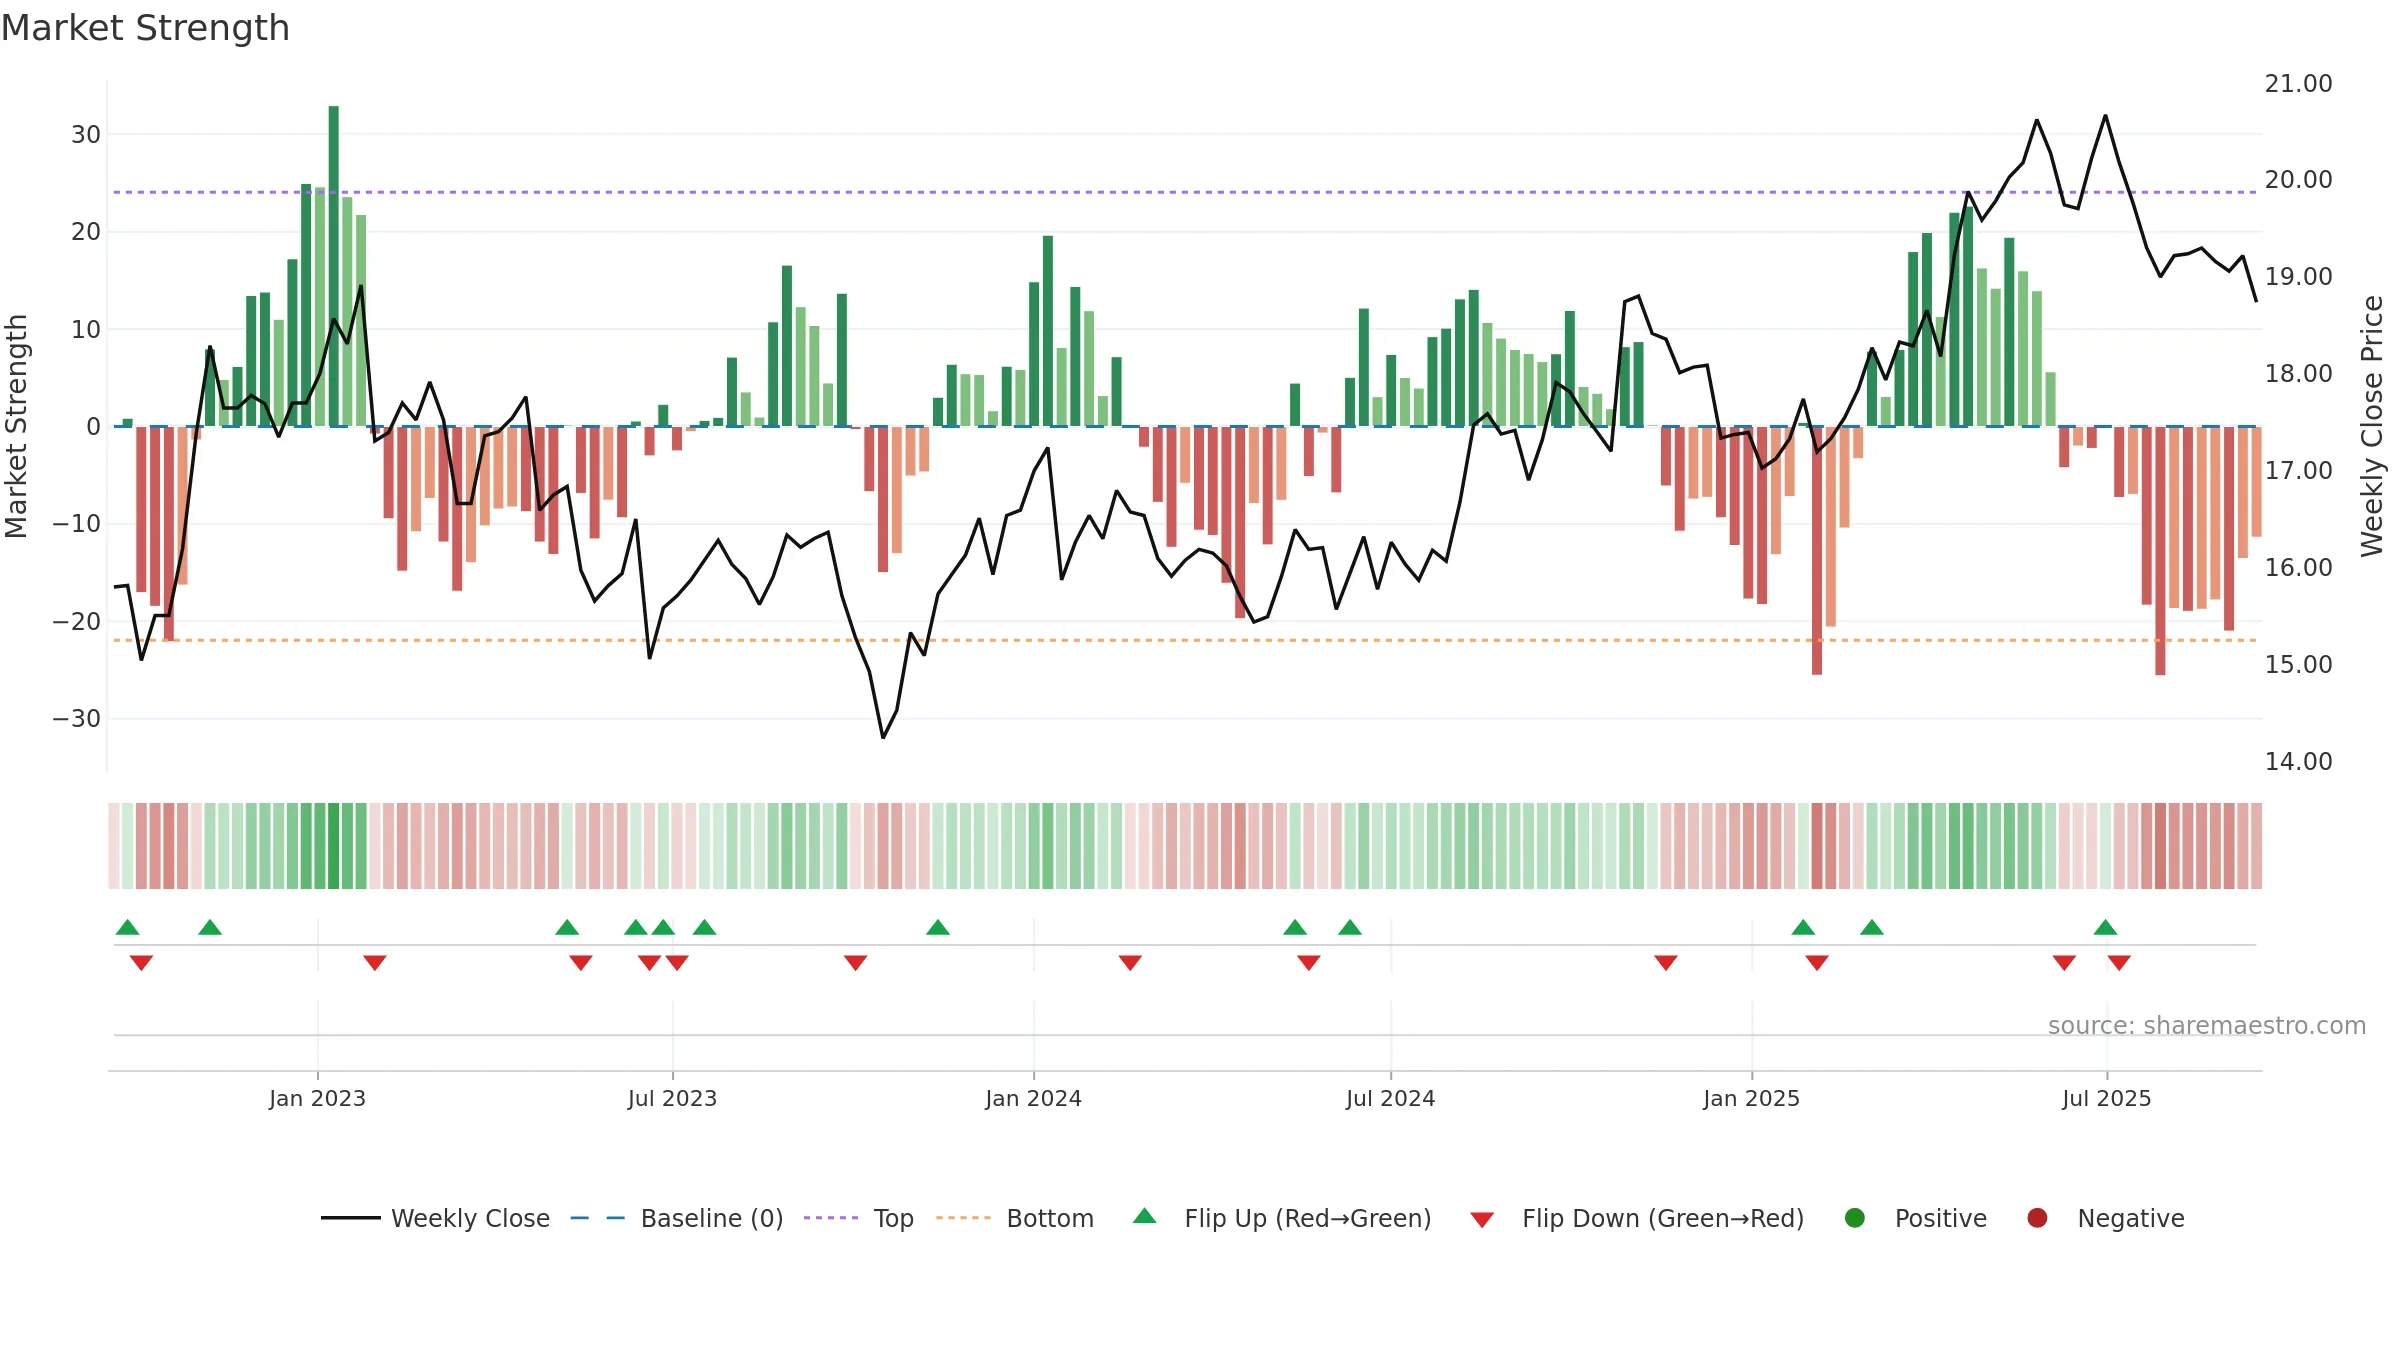Click the Jan 2023 x-axis label
2400x1350 pixels.
317,1099
